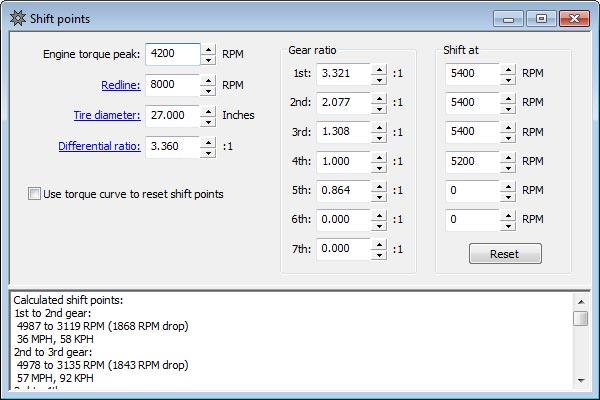Decrease 5th gear Shift at RPM
The image size is (600, 400).
coord(508,196)
